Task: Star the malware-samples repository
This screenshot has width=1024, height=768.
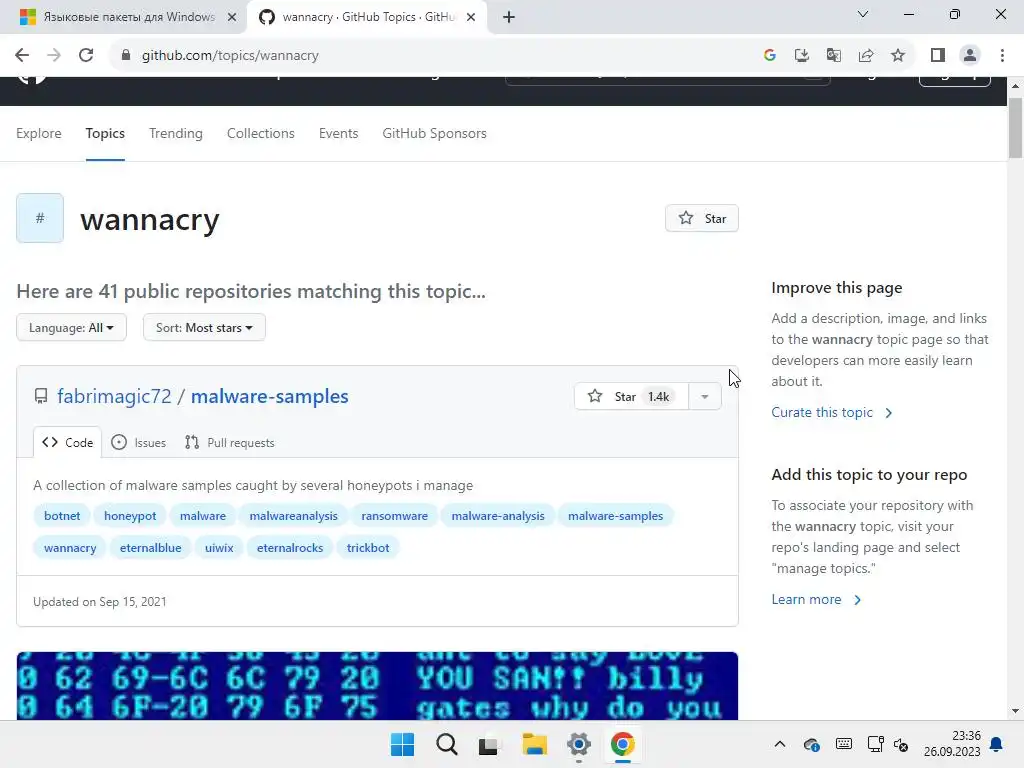Action: point(631,396)
